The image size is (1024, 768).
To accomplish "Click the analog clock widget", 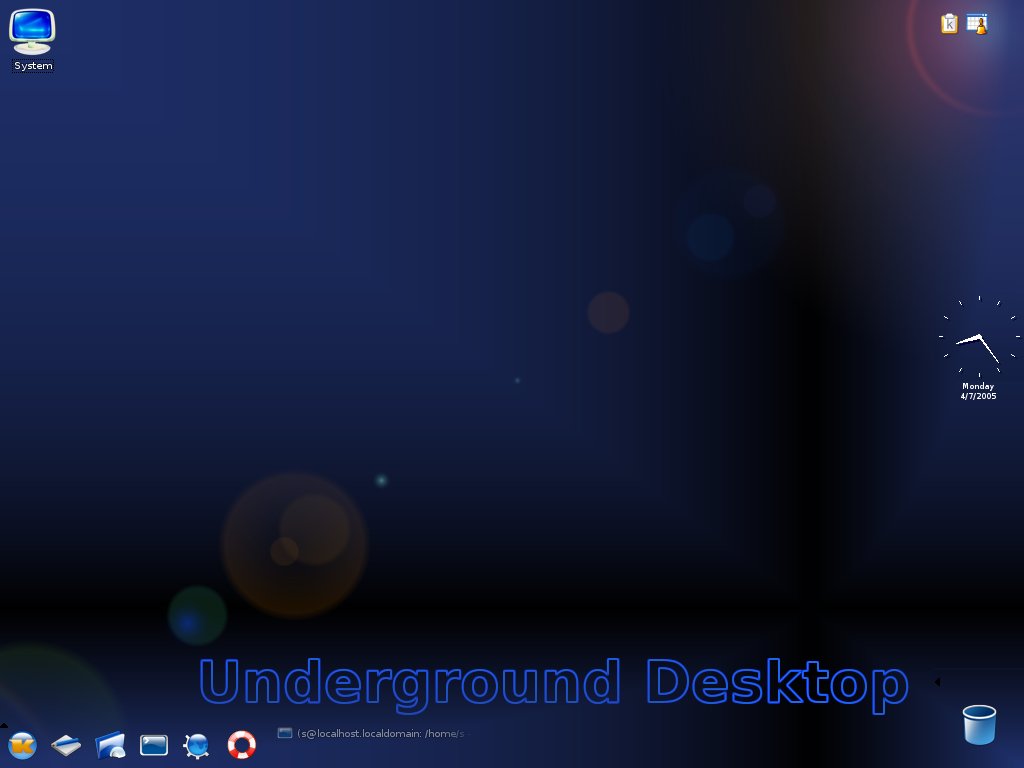I will point(979,336).
